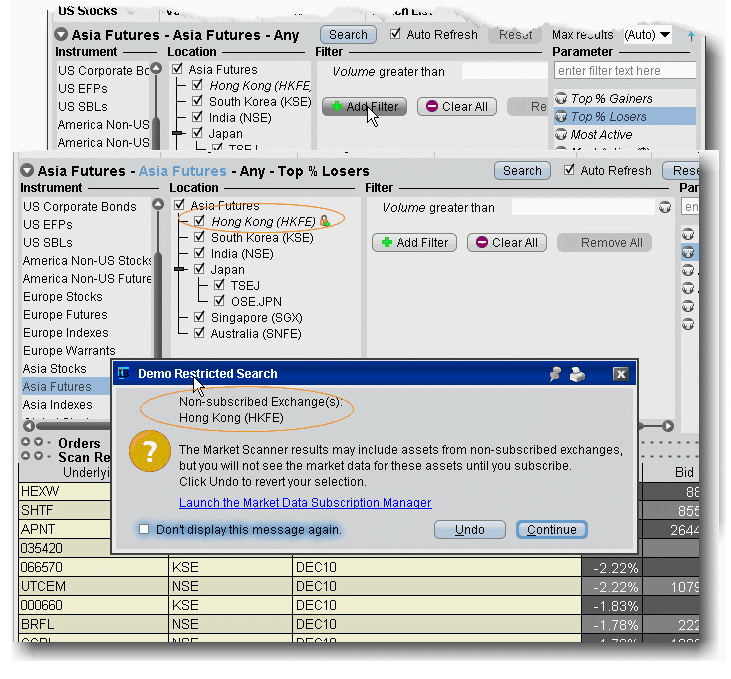Uncheck the Singapore (SGX) location
731x679 pixels.
pos(200,317)
